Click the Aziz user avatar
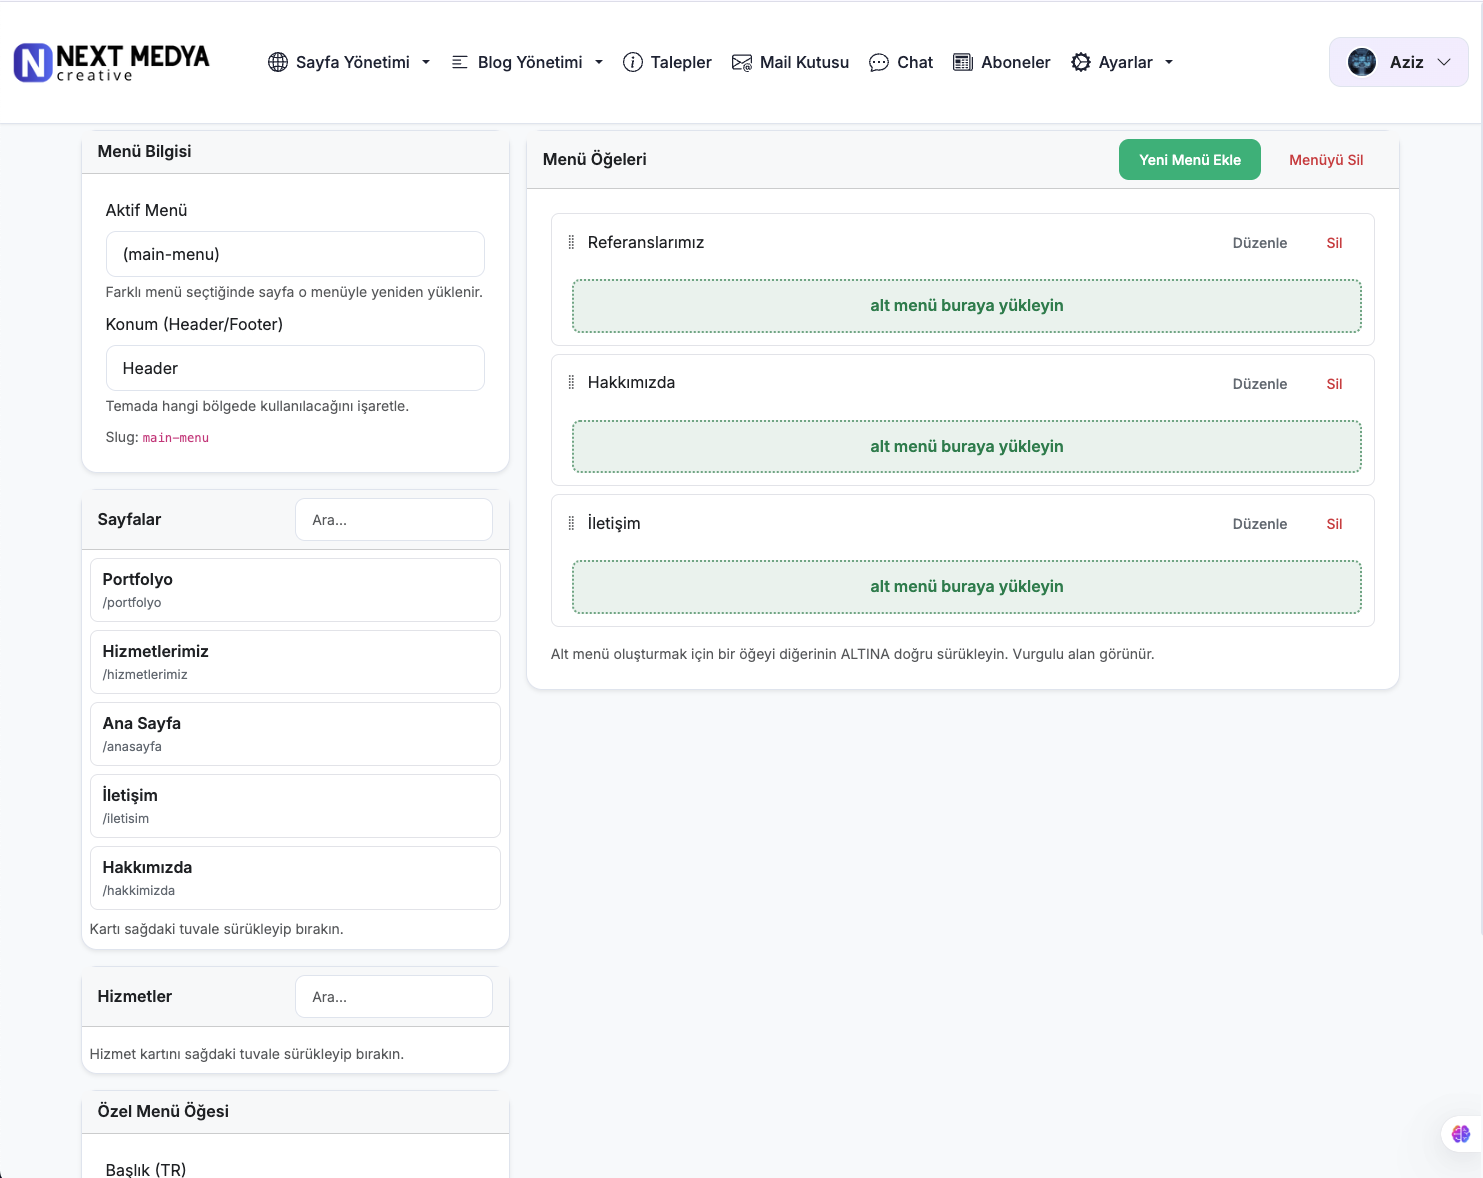This screenshot has width=1483, height=1178. pos(1362,62)
